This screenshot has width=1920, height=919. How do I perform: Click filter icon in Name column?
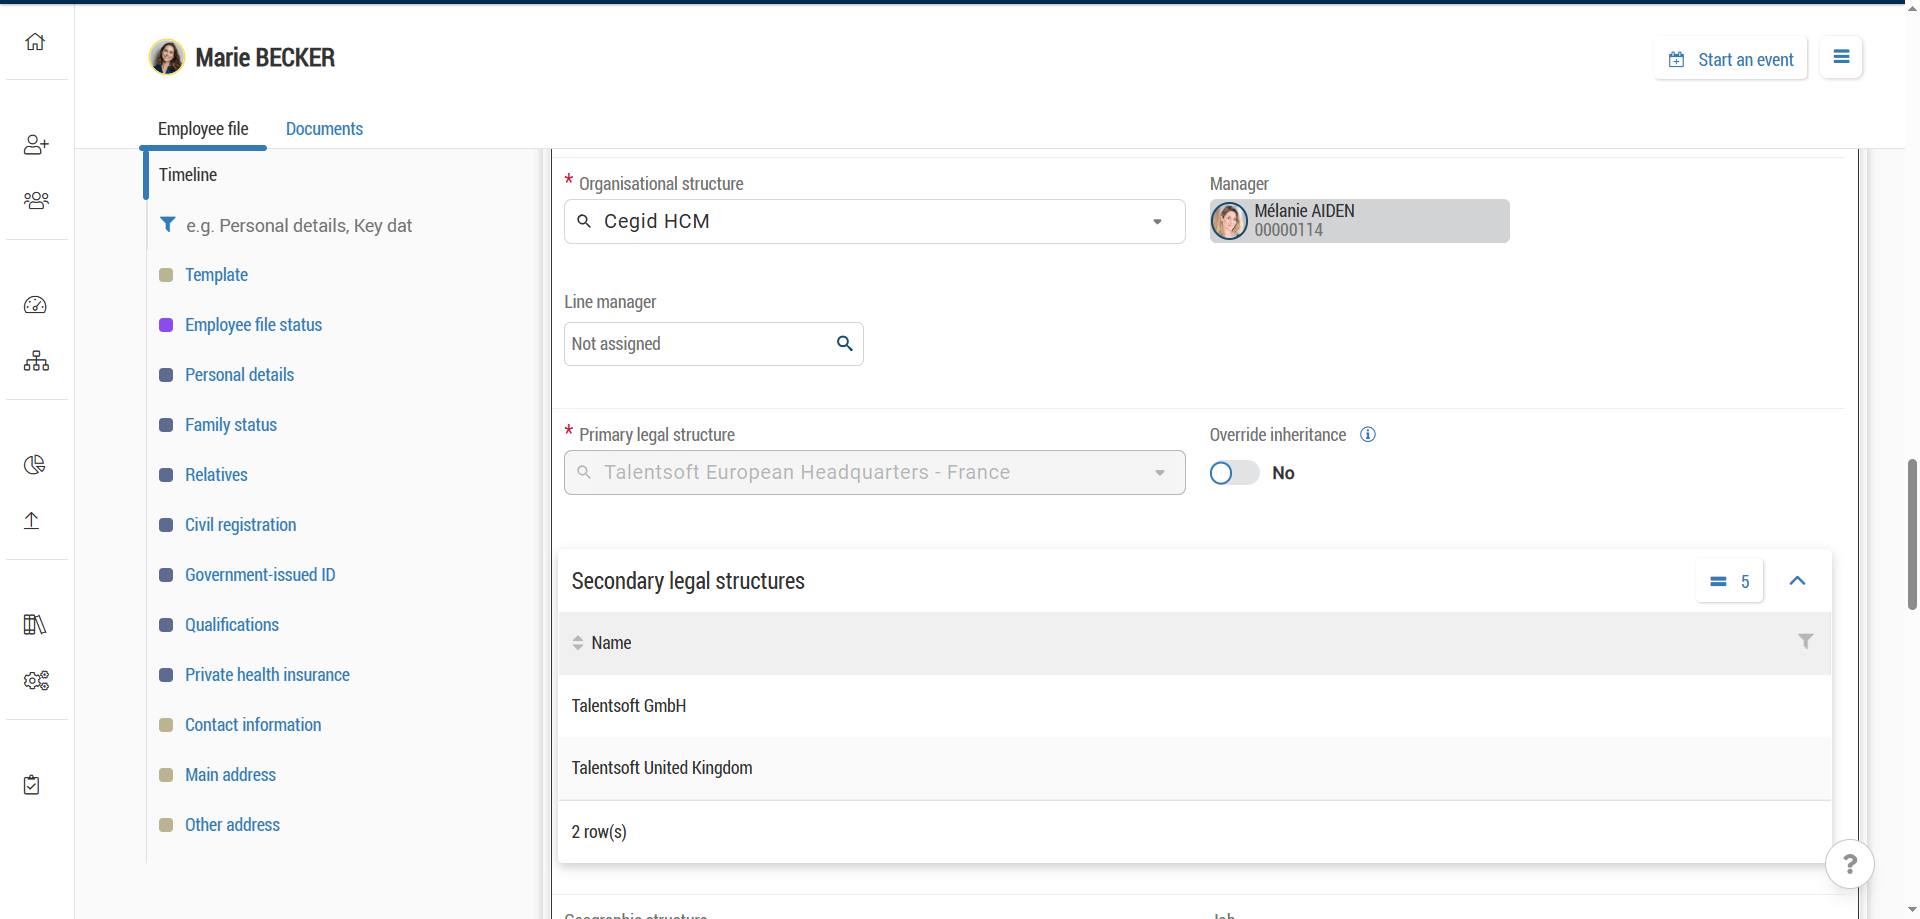point(1805,642)
